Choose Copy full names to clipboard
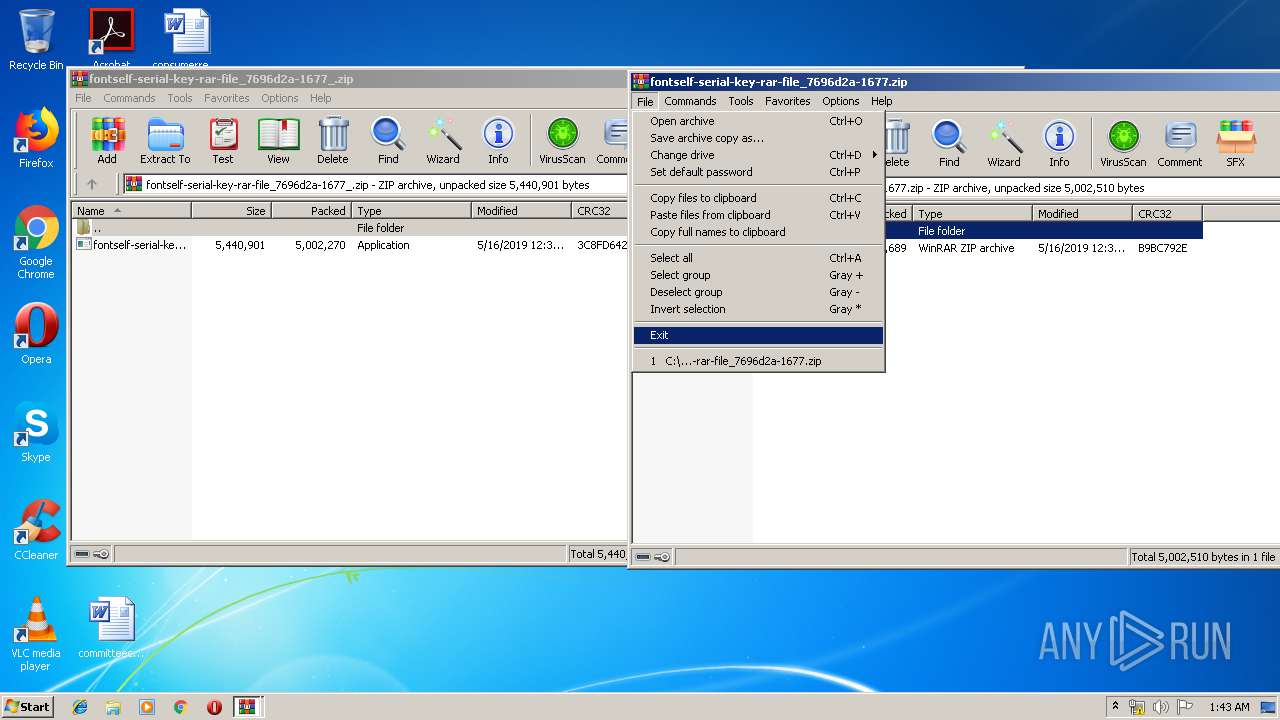The width and height of the screenshot is (1280, 720). [x=759, y=232]
